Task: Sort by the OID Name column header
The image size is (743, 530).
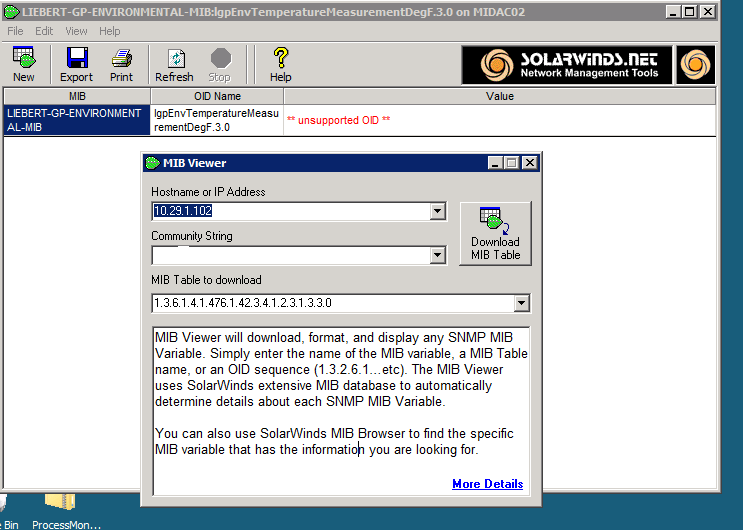Action: [217, 96]
